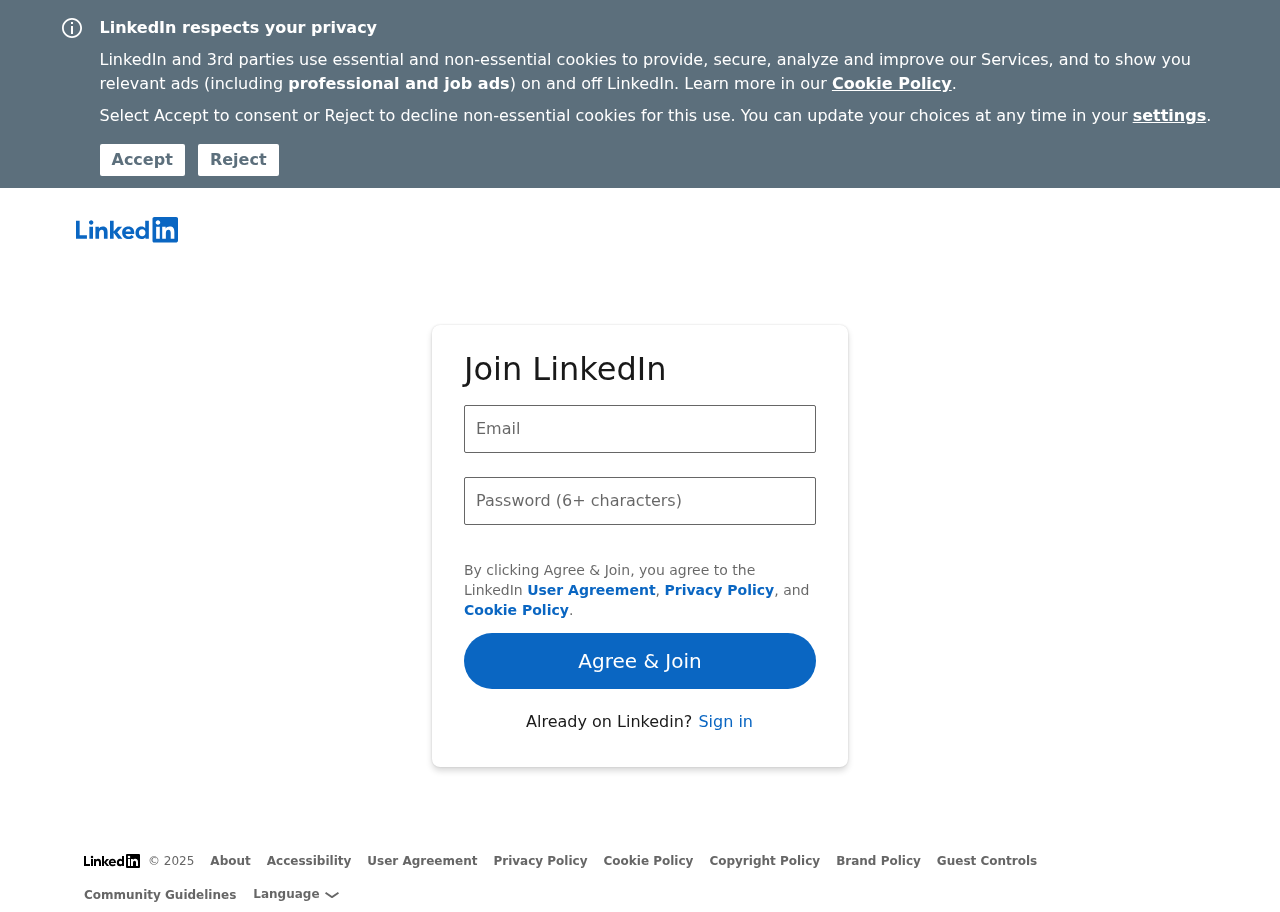Expand the Language dropdown in footer

296,895
